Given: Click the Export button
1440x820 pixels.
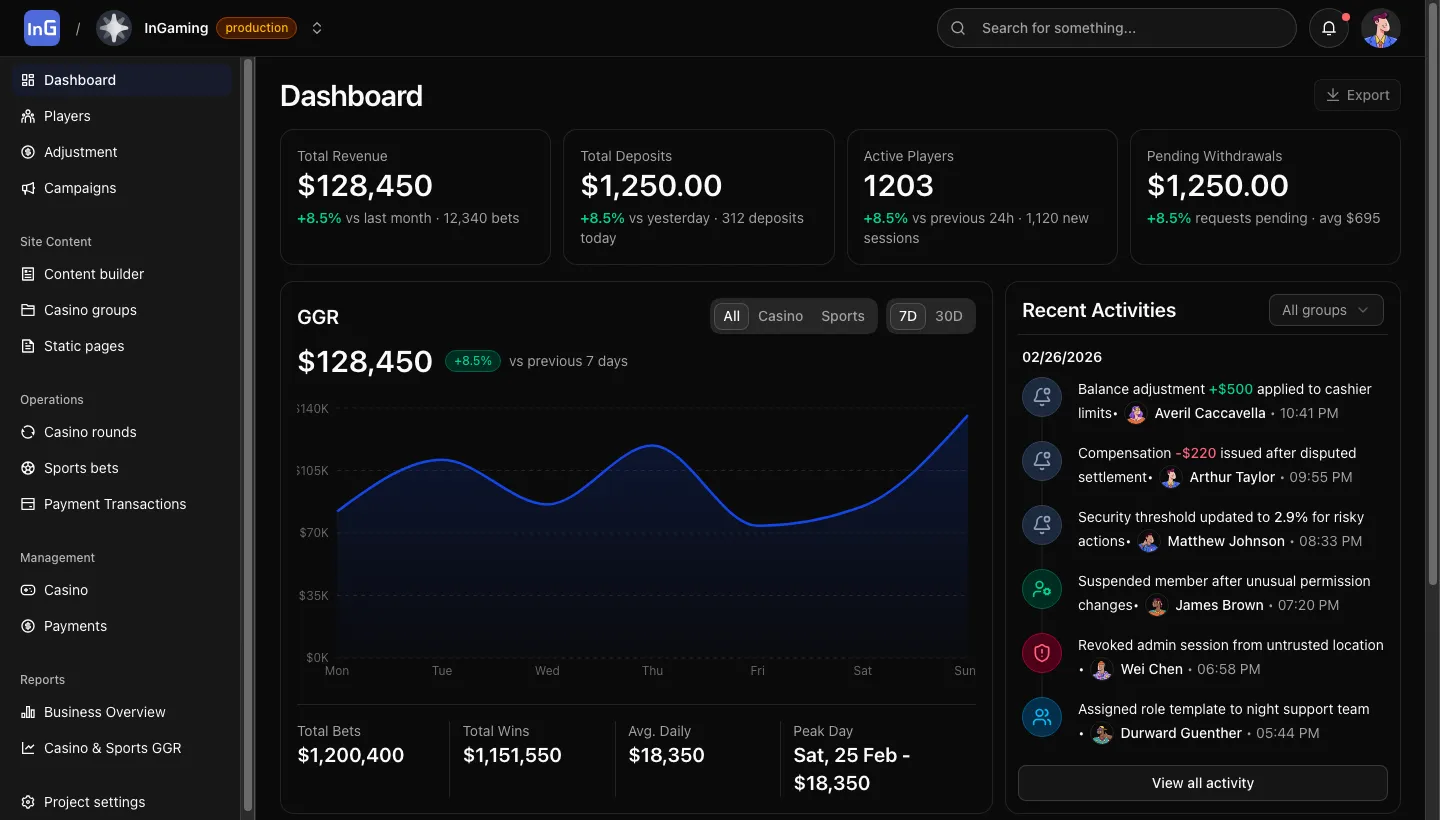Looking at the screenshot, I should pyautogui.click(x=1357, y=95).
